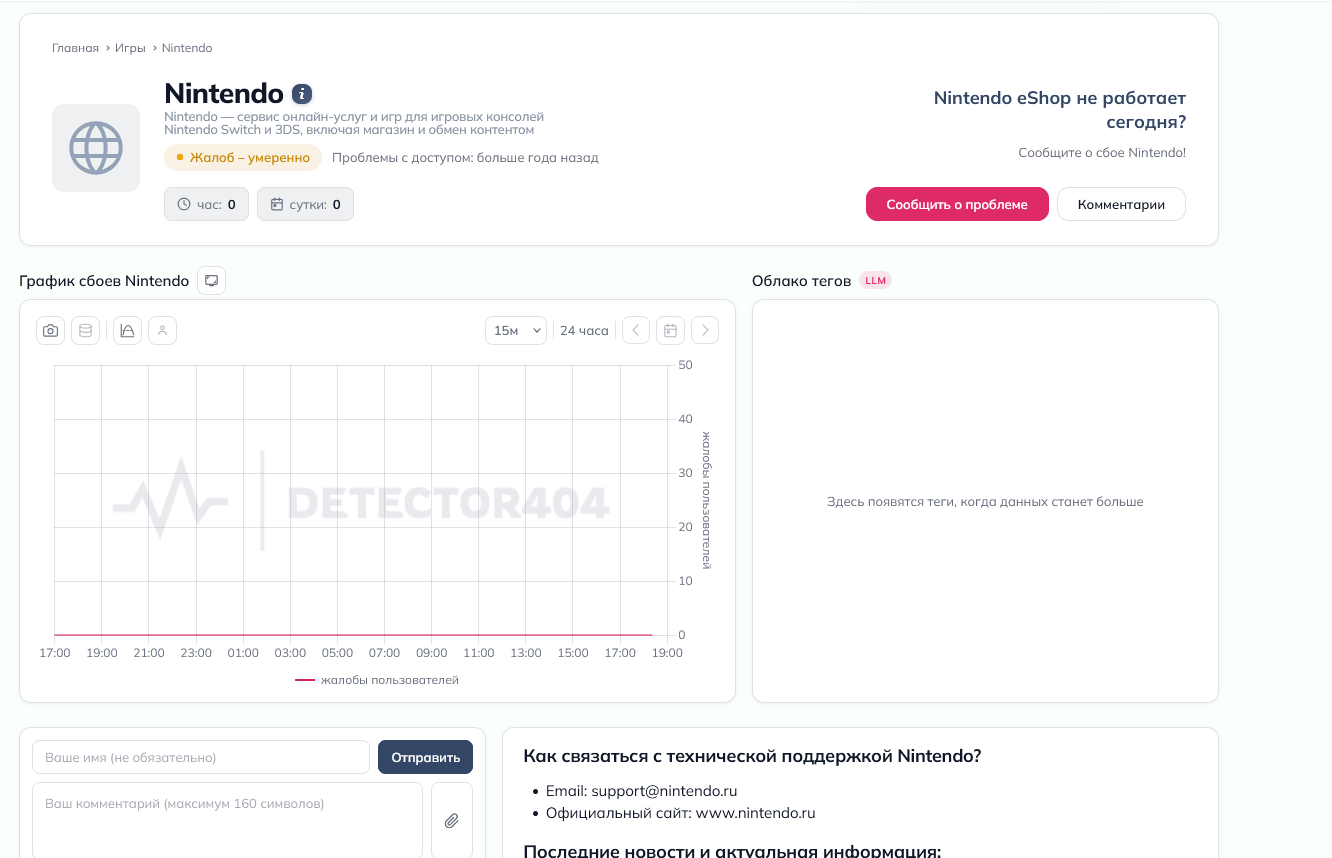
Task: Click the database icon in the chart toolbar
Action: [86, 330]
